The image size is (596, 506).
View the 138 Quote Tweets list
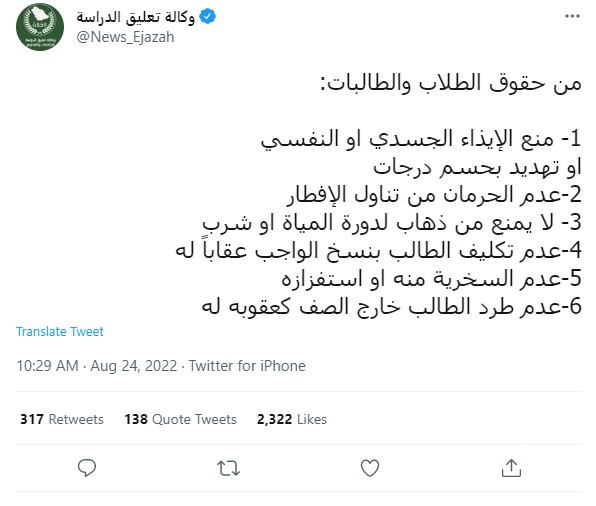181,419
